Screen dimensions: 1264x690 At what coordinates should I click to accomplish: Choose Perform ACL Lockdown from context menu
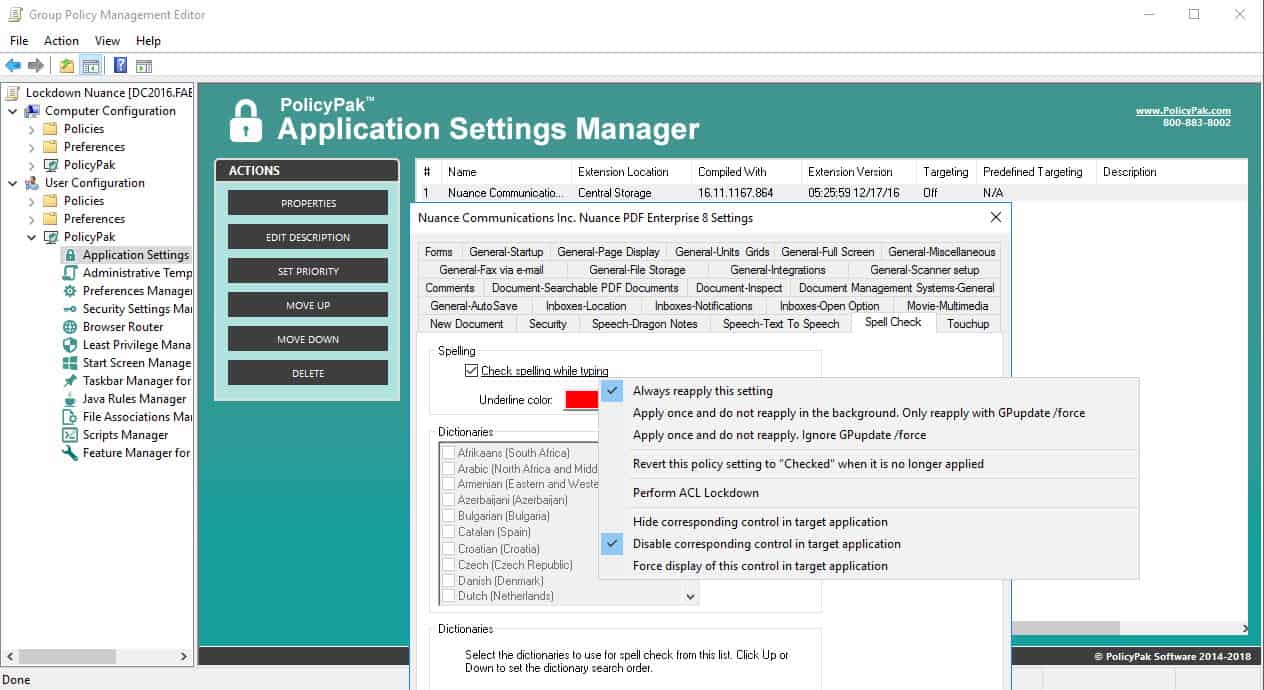(x=696, y=493)
